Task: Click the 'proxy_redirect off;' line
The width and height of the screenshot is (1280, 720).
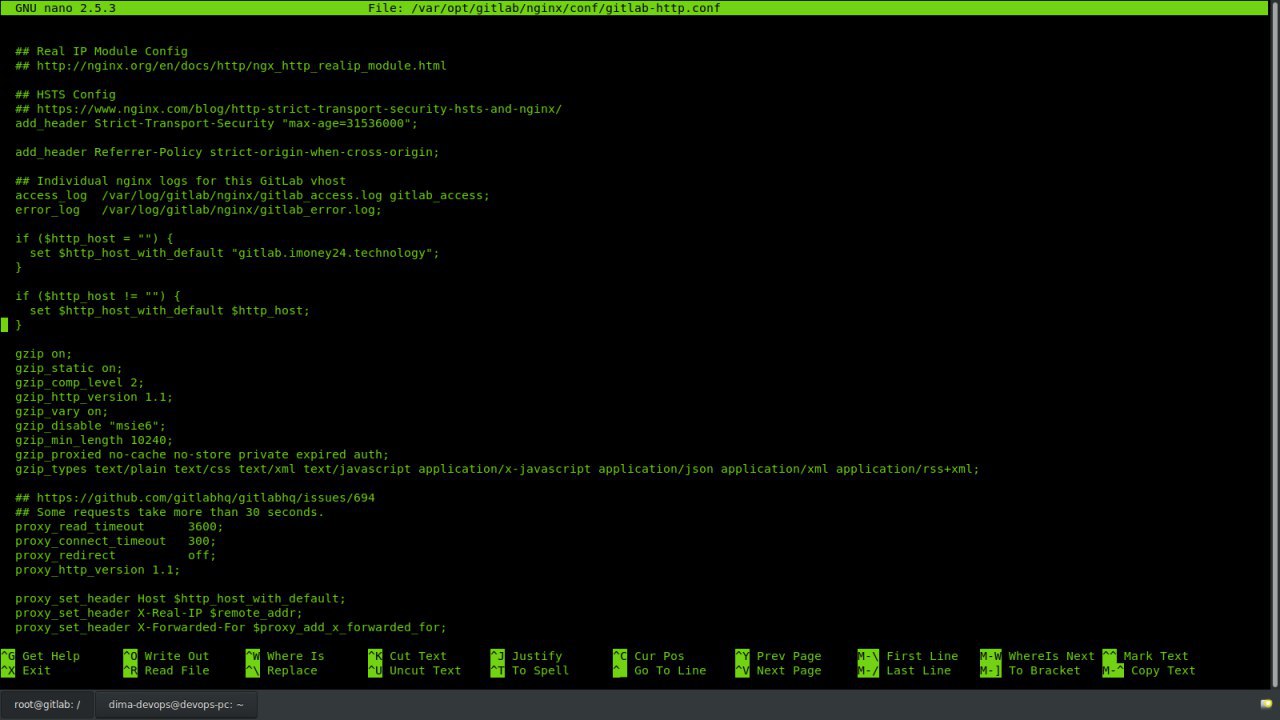Action: 116,556
